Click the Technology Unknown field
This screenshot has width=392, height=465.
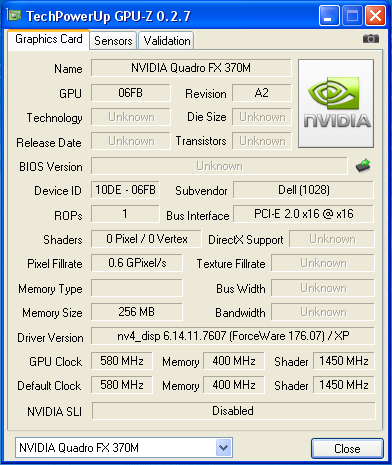coord(131,117)
